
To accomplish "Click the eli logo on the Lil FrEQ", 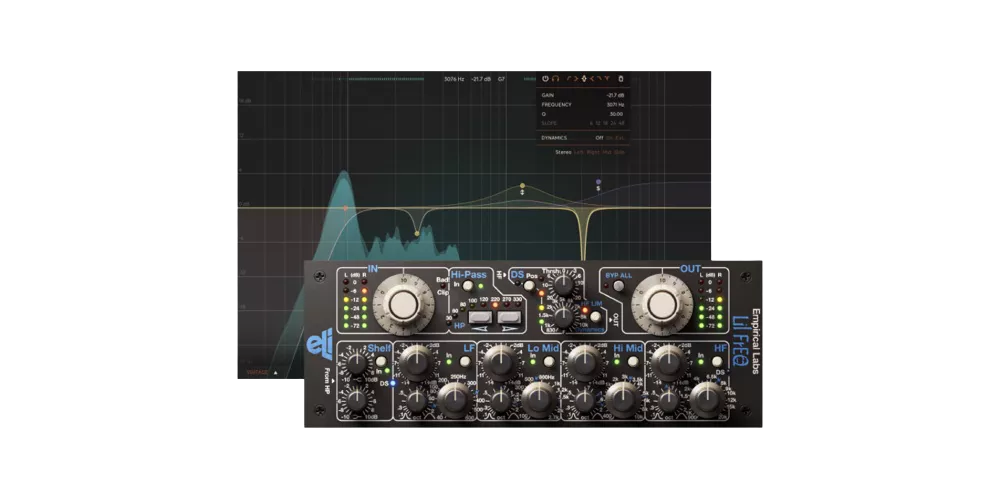I will (x=320, y=344).
